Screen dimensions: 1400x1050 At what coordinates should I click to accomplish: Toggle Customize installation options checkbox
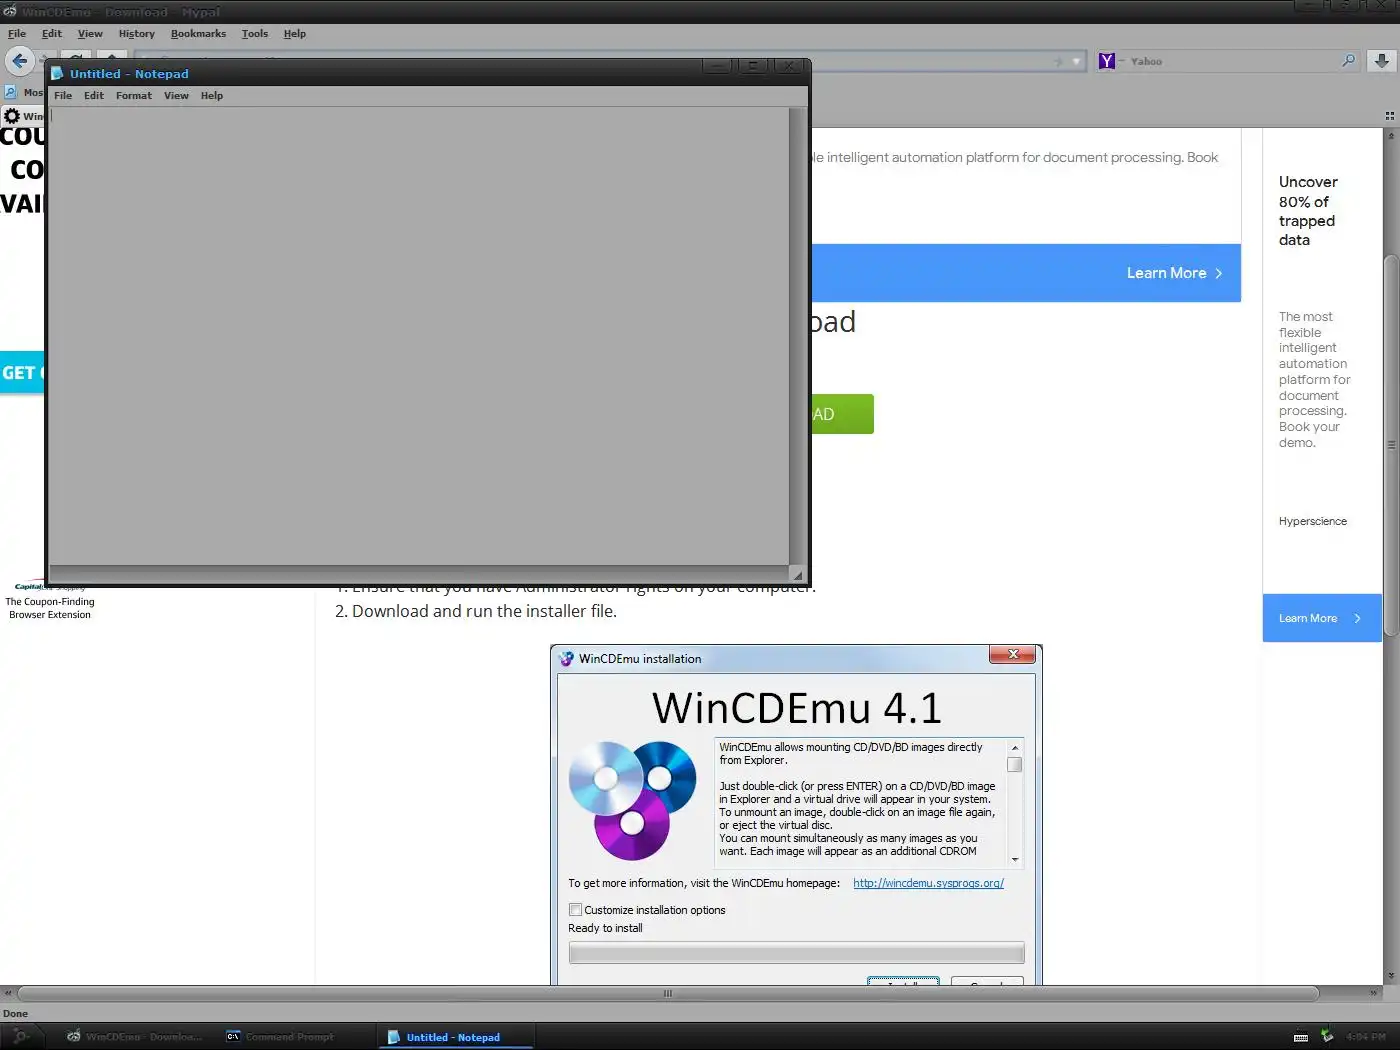tap(575, 910)
